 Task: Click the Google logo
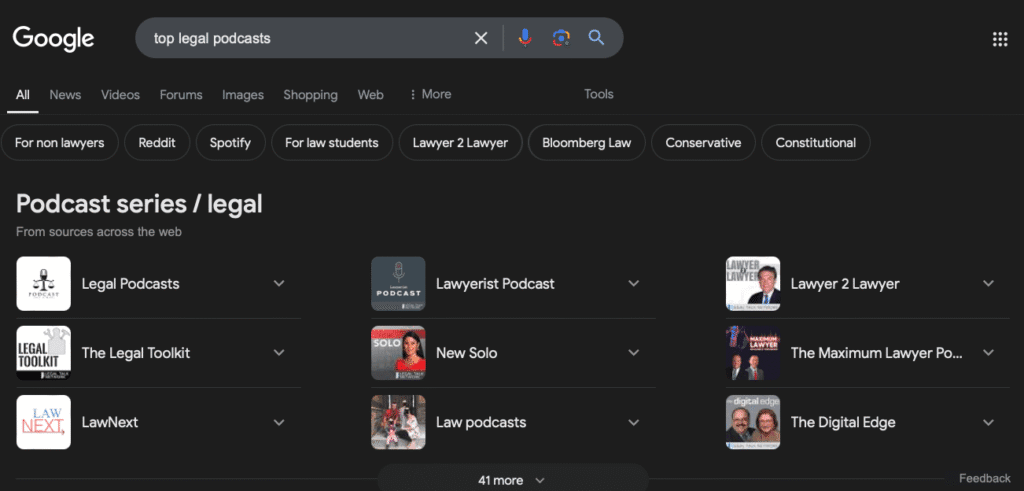click(53, 38)
